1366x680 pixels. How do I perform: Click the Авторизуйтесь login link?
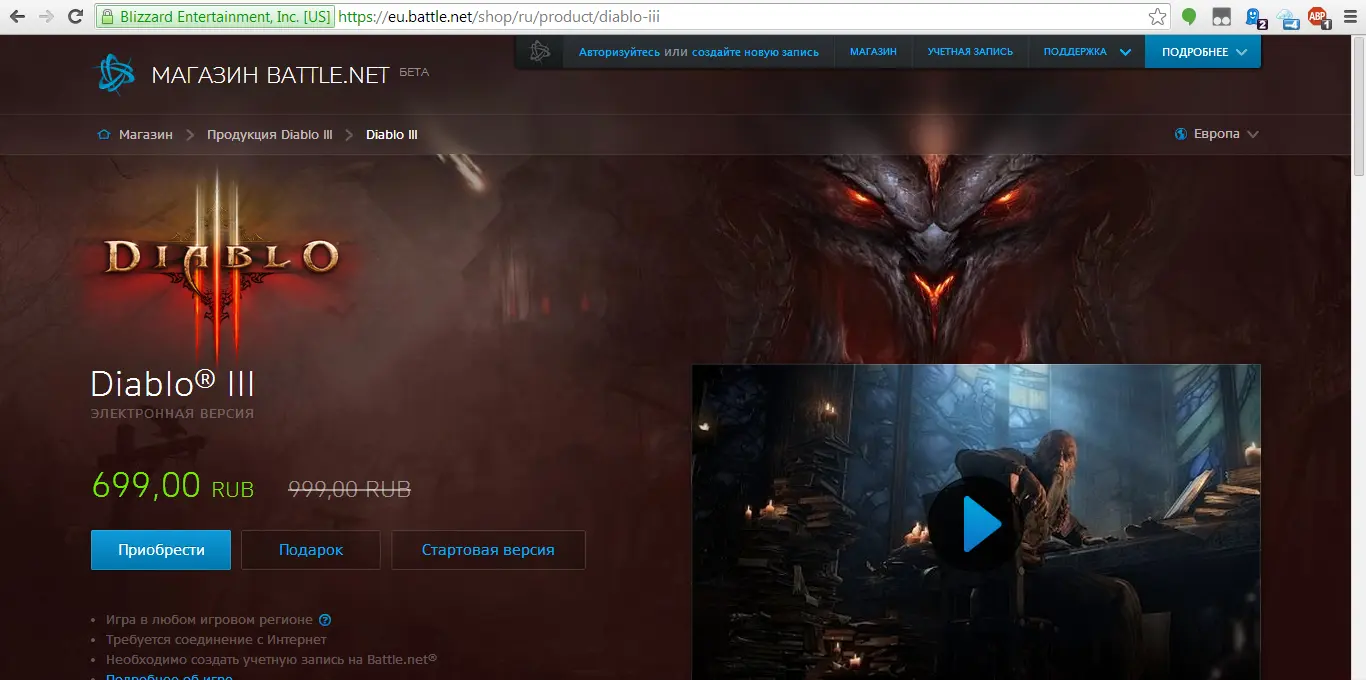click(x=619, y=52)
